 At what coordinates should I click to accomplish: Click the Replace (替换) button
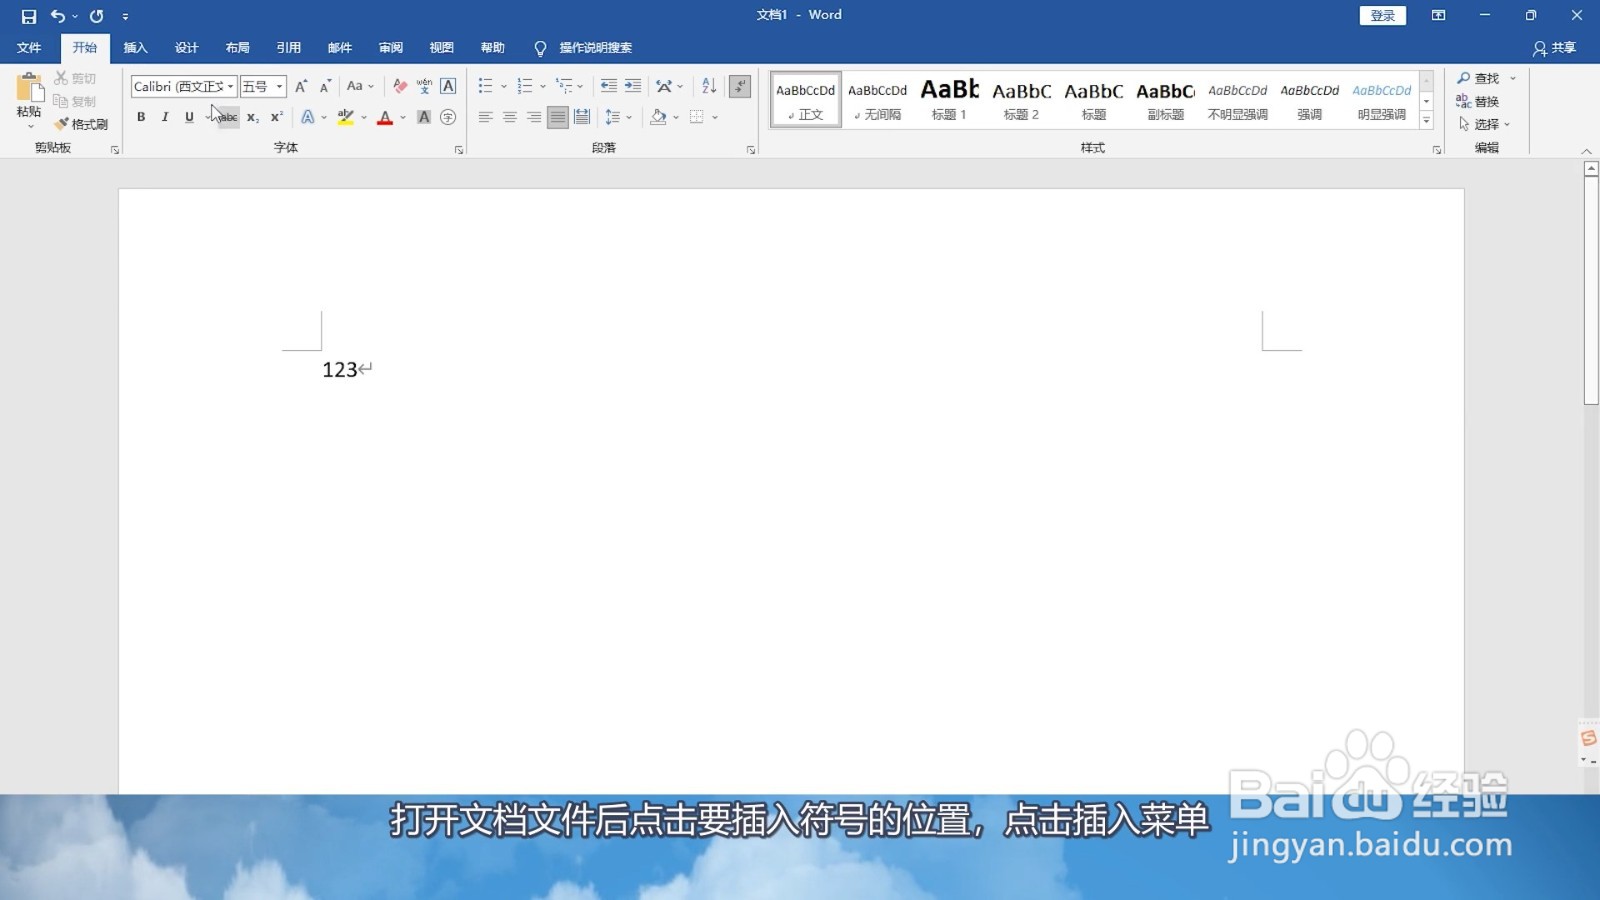coord(1478,101)
